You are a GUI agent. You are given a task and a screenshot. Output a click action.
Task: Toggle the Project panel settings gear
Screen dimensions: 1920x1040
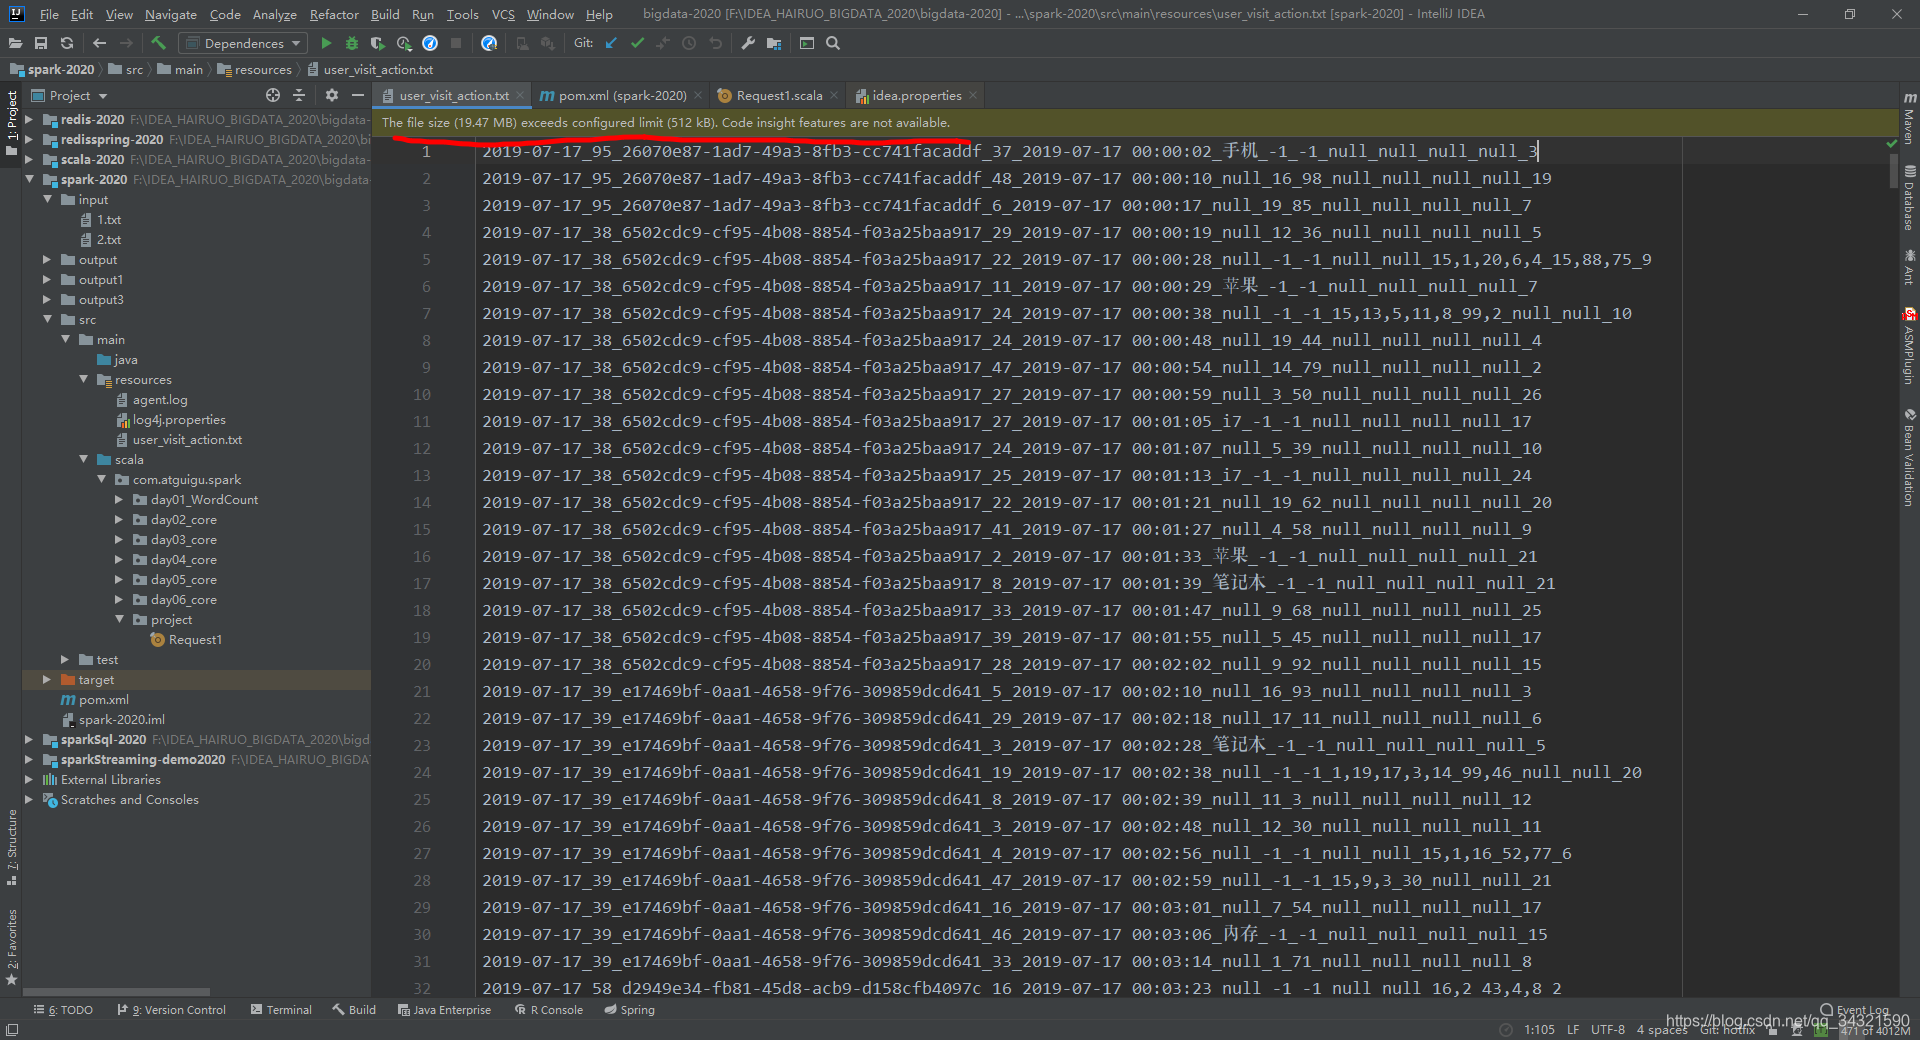coord(331,95)
